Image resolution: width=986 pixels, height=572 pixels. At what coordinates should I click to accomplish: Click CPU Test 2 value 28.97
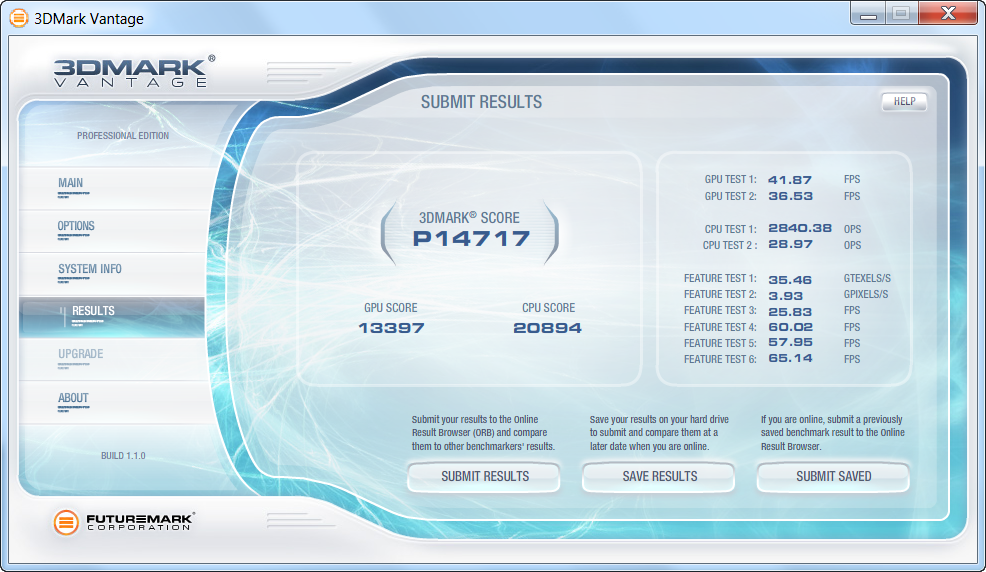coord(790,245)
